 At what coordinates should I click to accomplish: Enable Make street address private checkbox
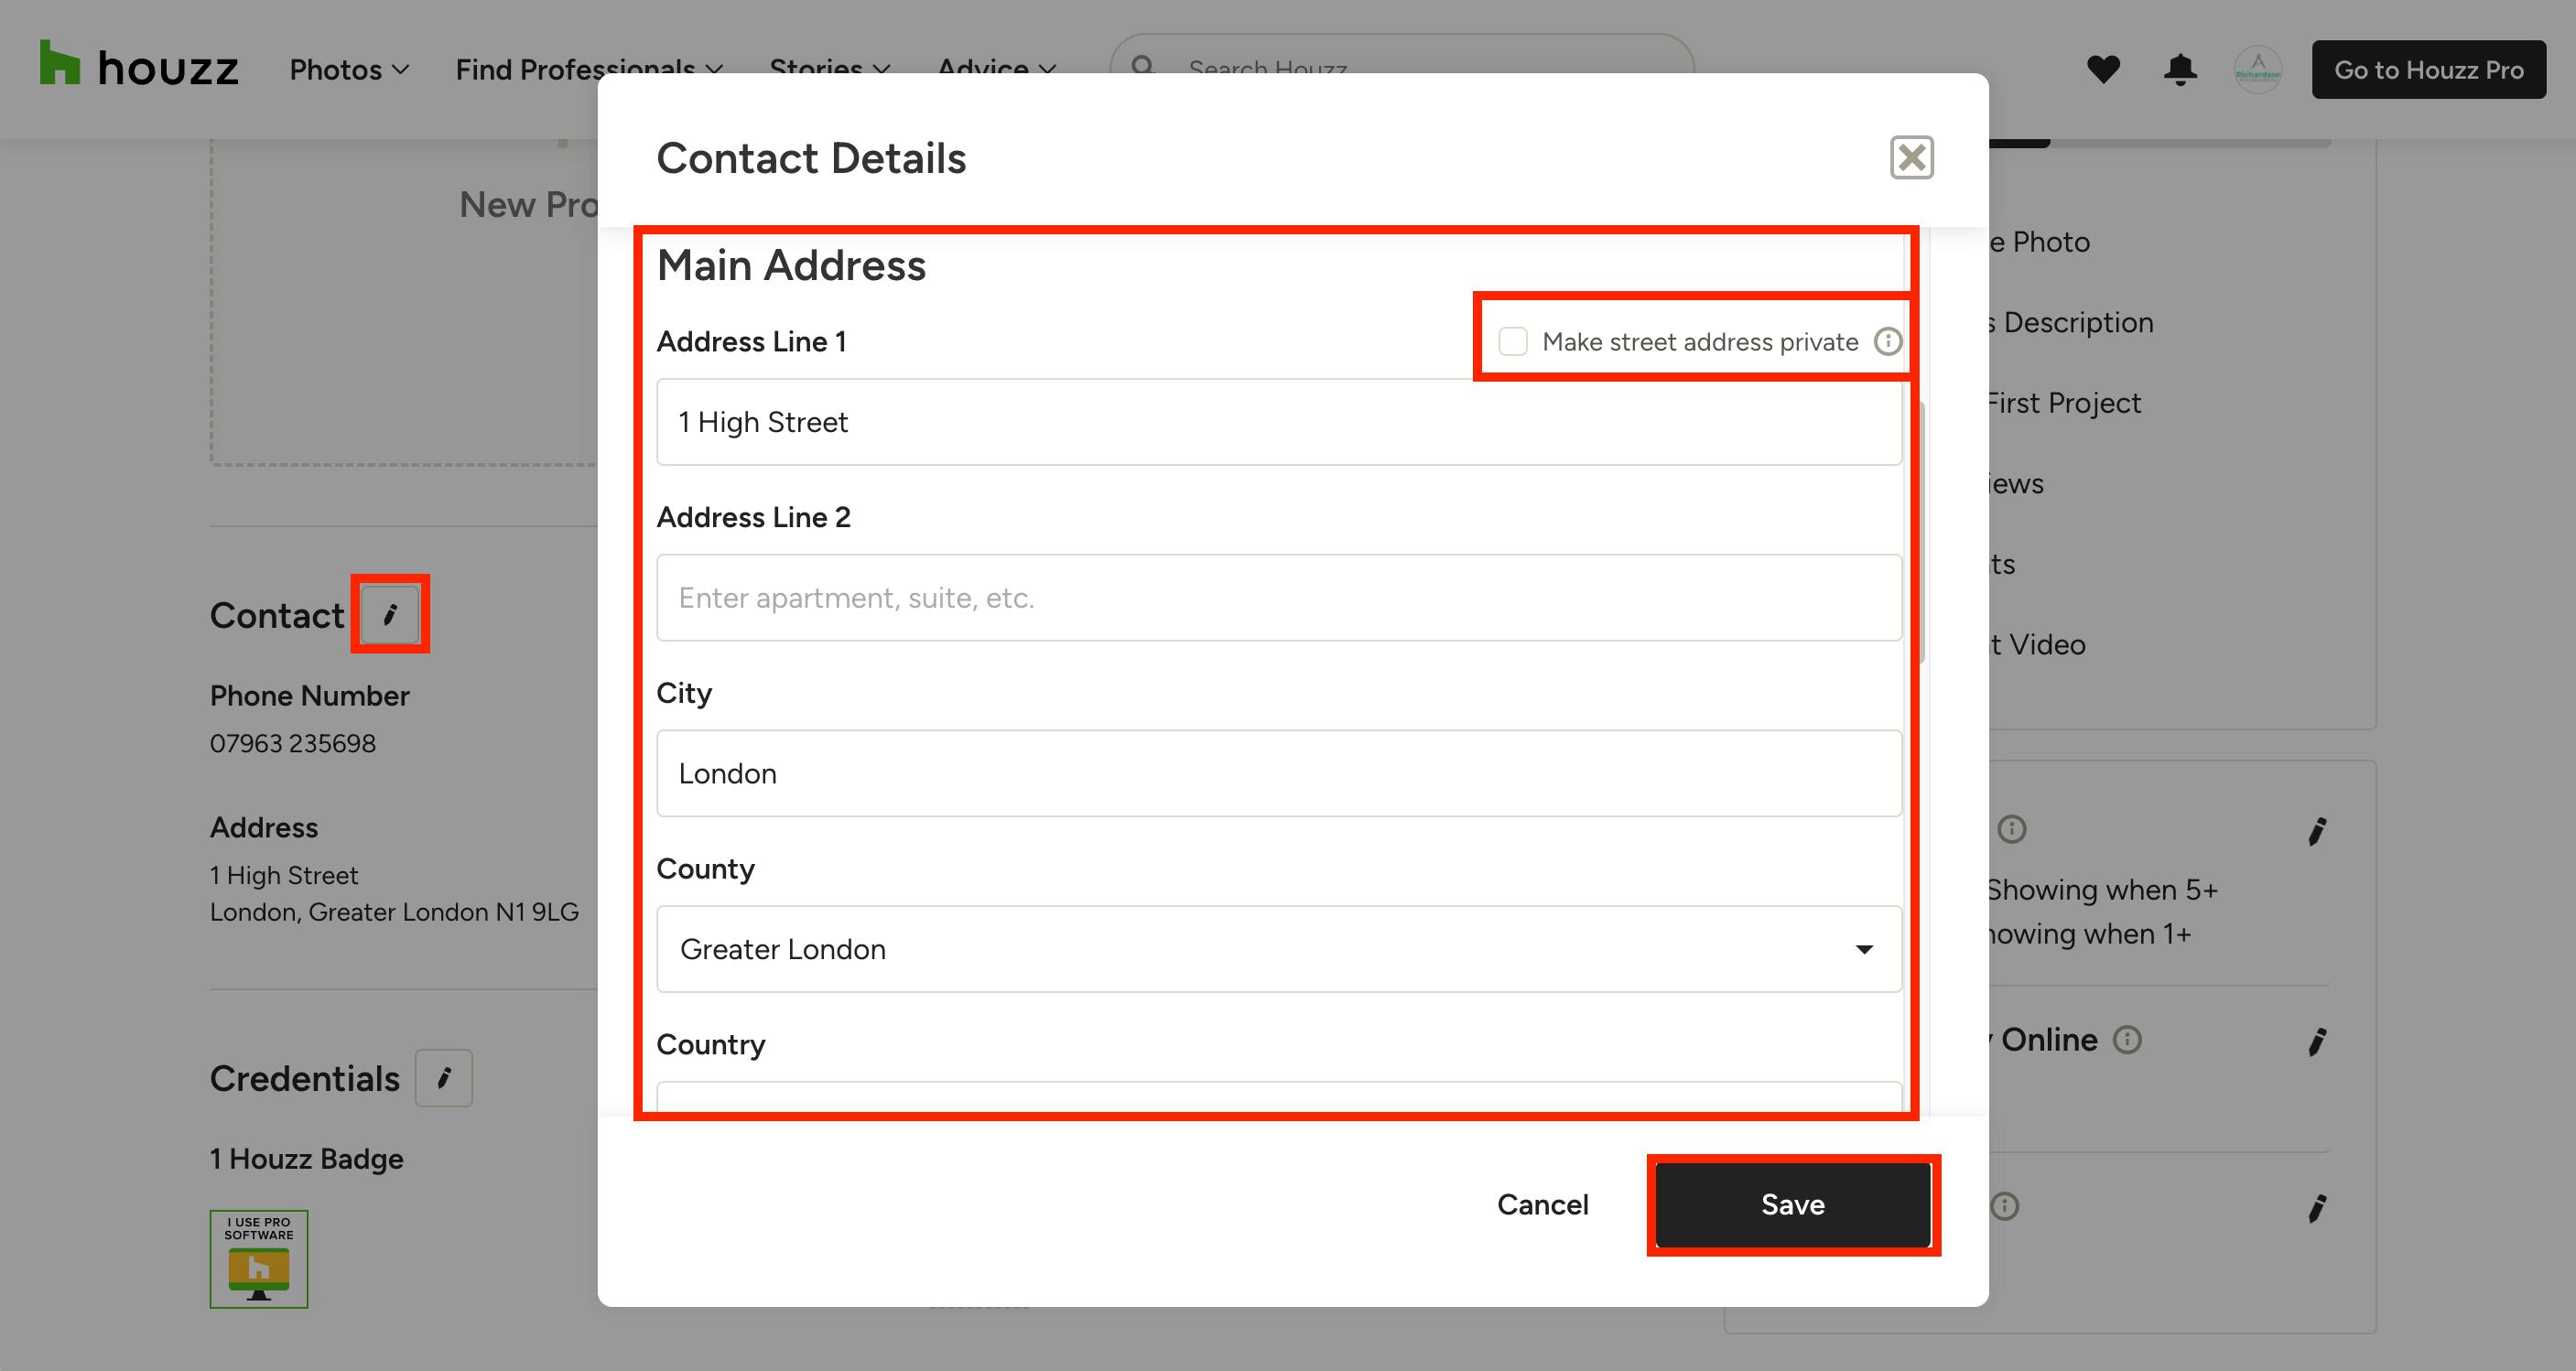pyautogui.click(x=1513, y=342)
